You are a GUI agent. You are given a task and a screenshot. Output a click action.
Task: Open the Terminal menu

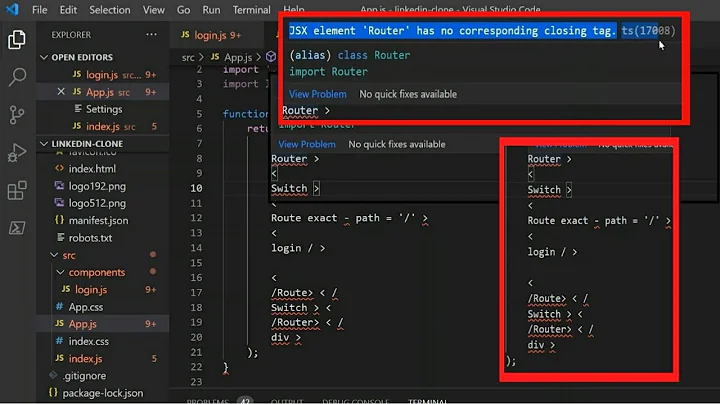(x=251, y=10)
